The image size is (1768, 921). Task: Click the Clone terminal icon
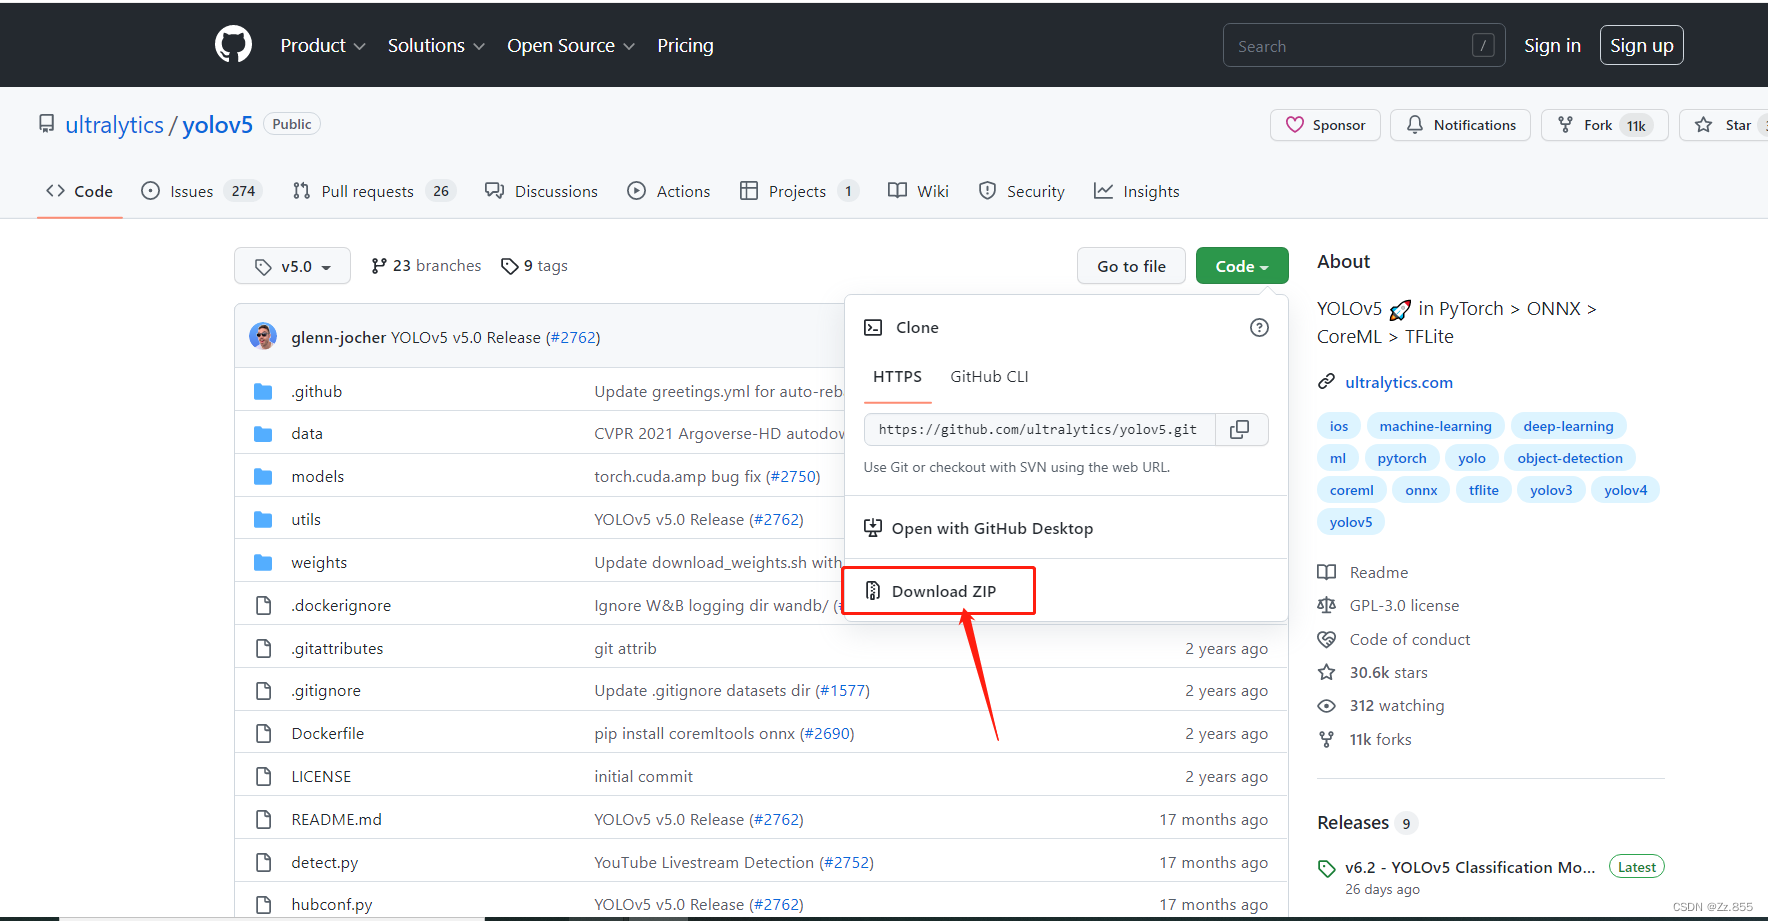[x=873, y=327]
